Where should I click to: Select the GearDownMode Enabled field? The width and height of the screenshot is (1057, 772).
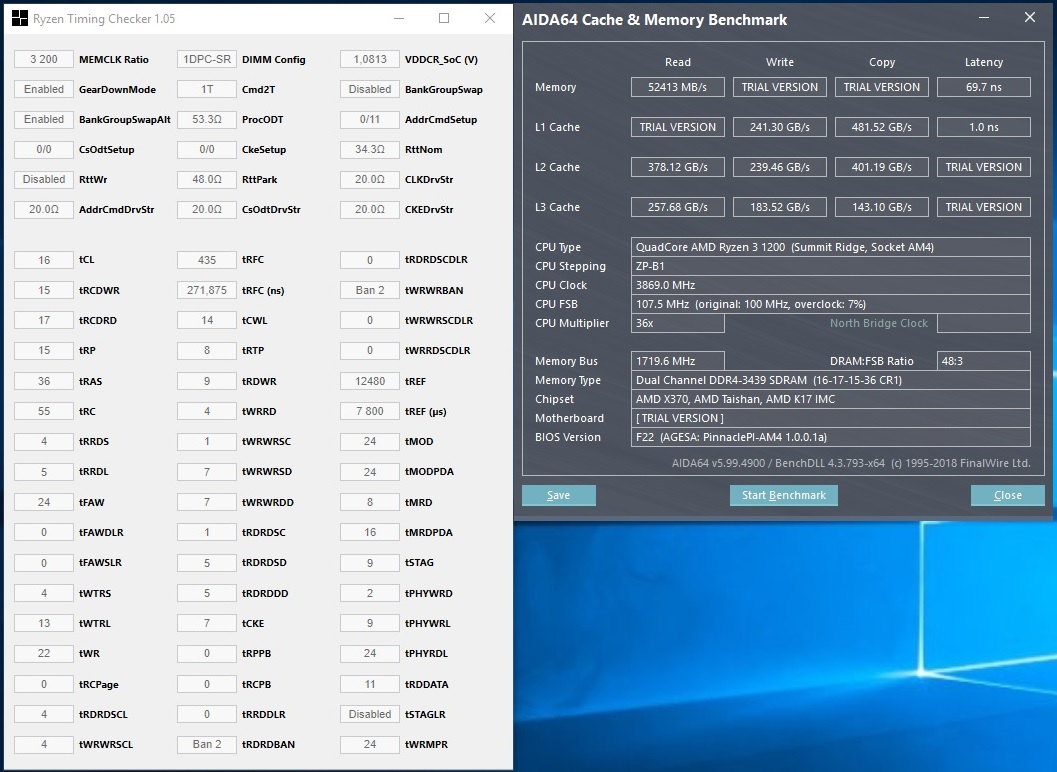(44, 89)
